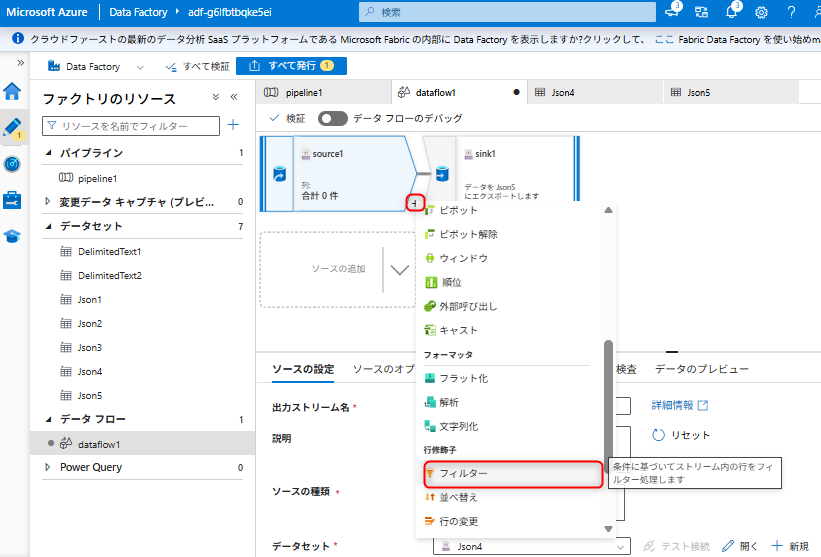Switch to the Json4 tab
This screenshot has height=557, width=821.
595,92
